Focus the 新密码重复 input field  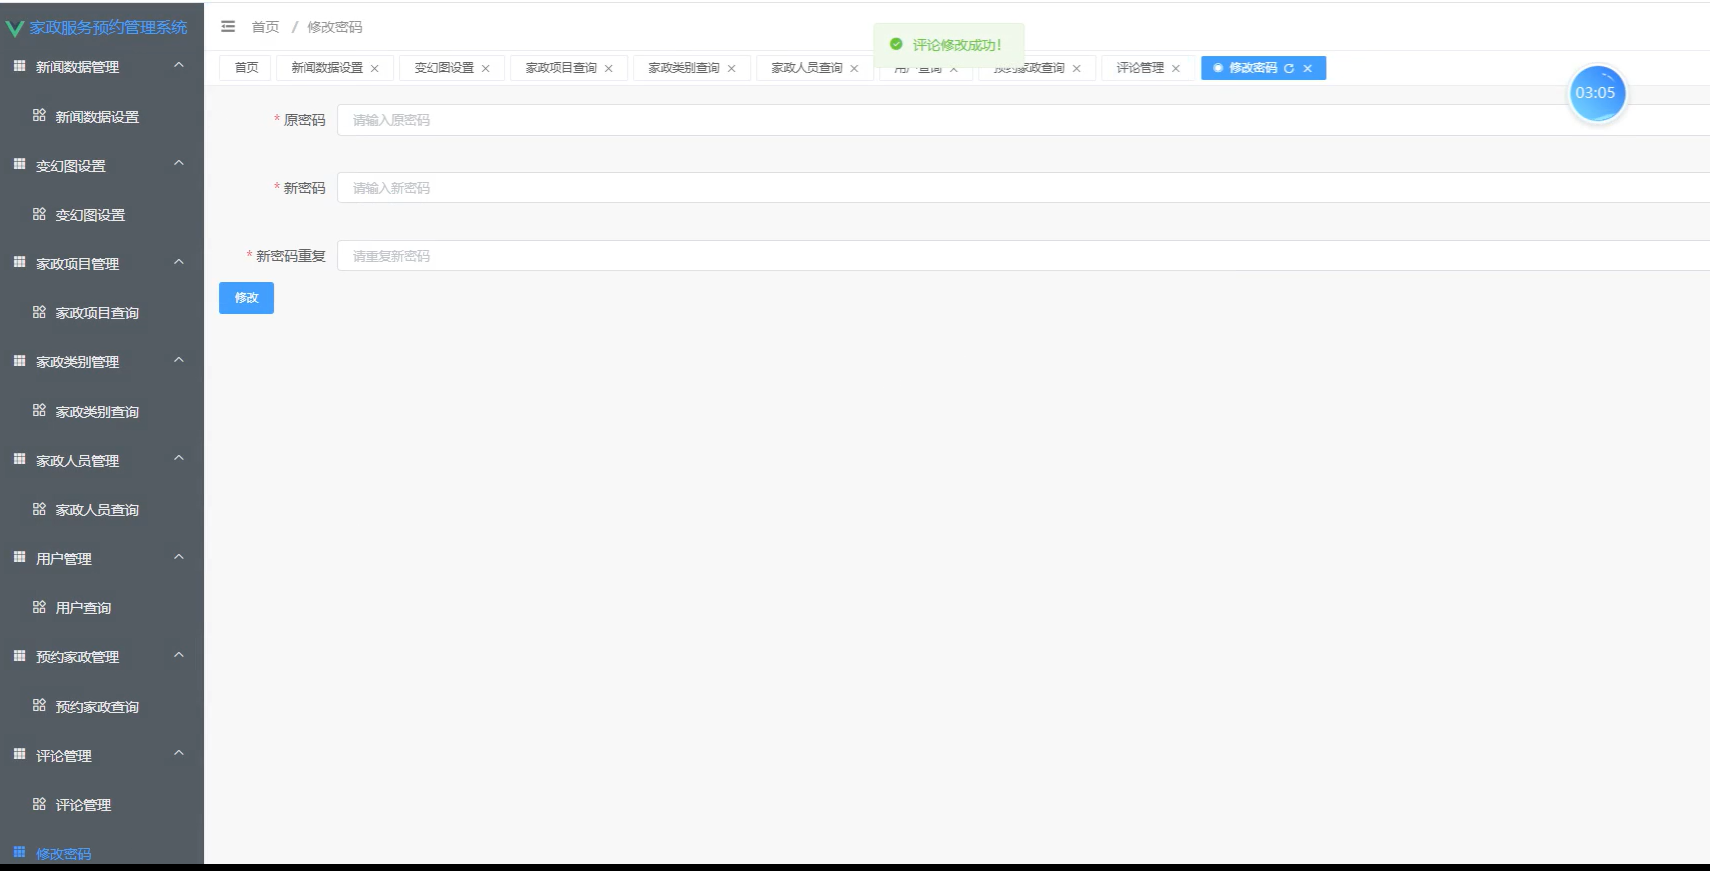[x=1023, y=256]
